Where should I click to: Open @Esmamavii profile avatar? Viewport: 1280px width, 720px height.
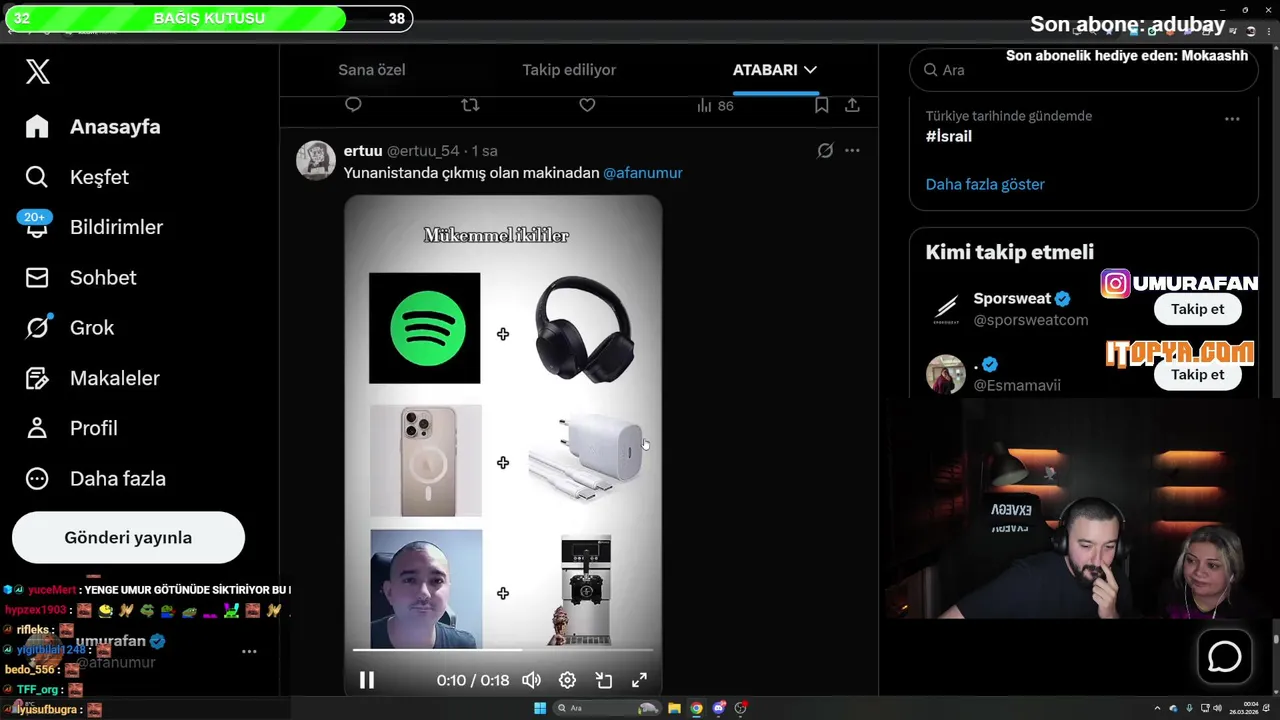tap(946, 375)
